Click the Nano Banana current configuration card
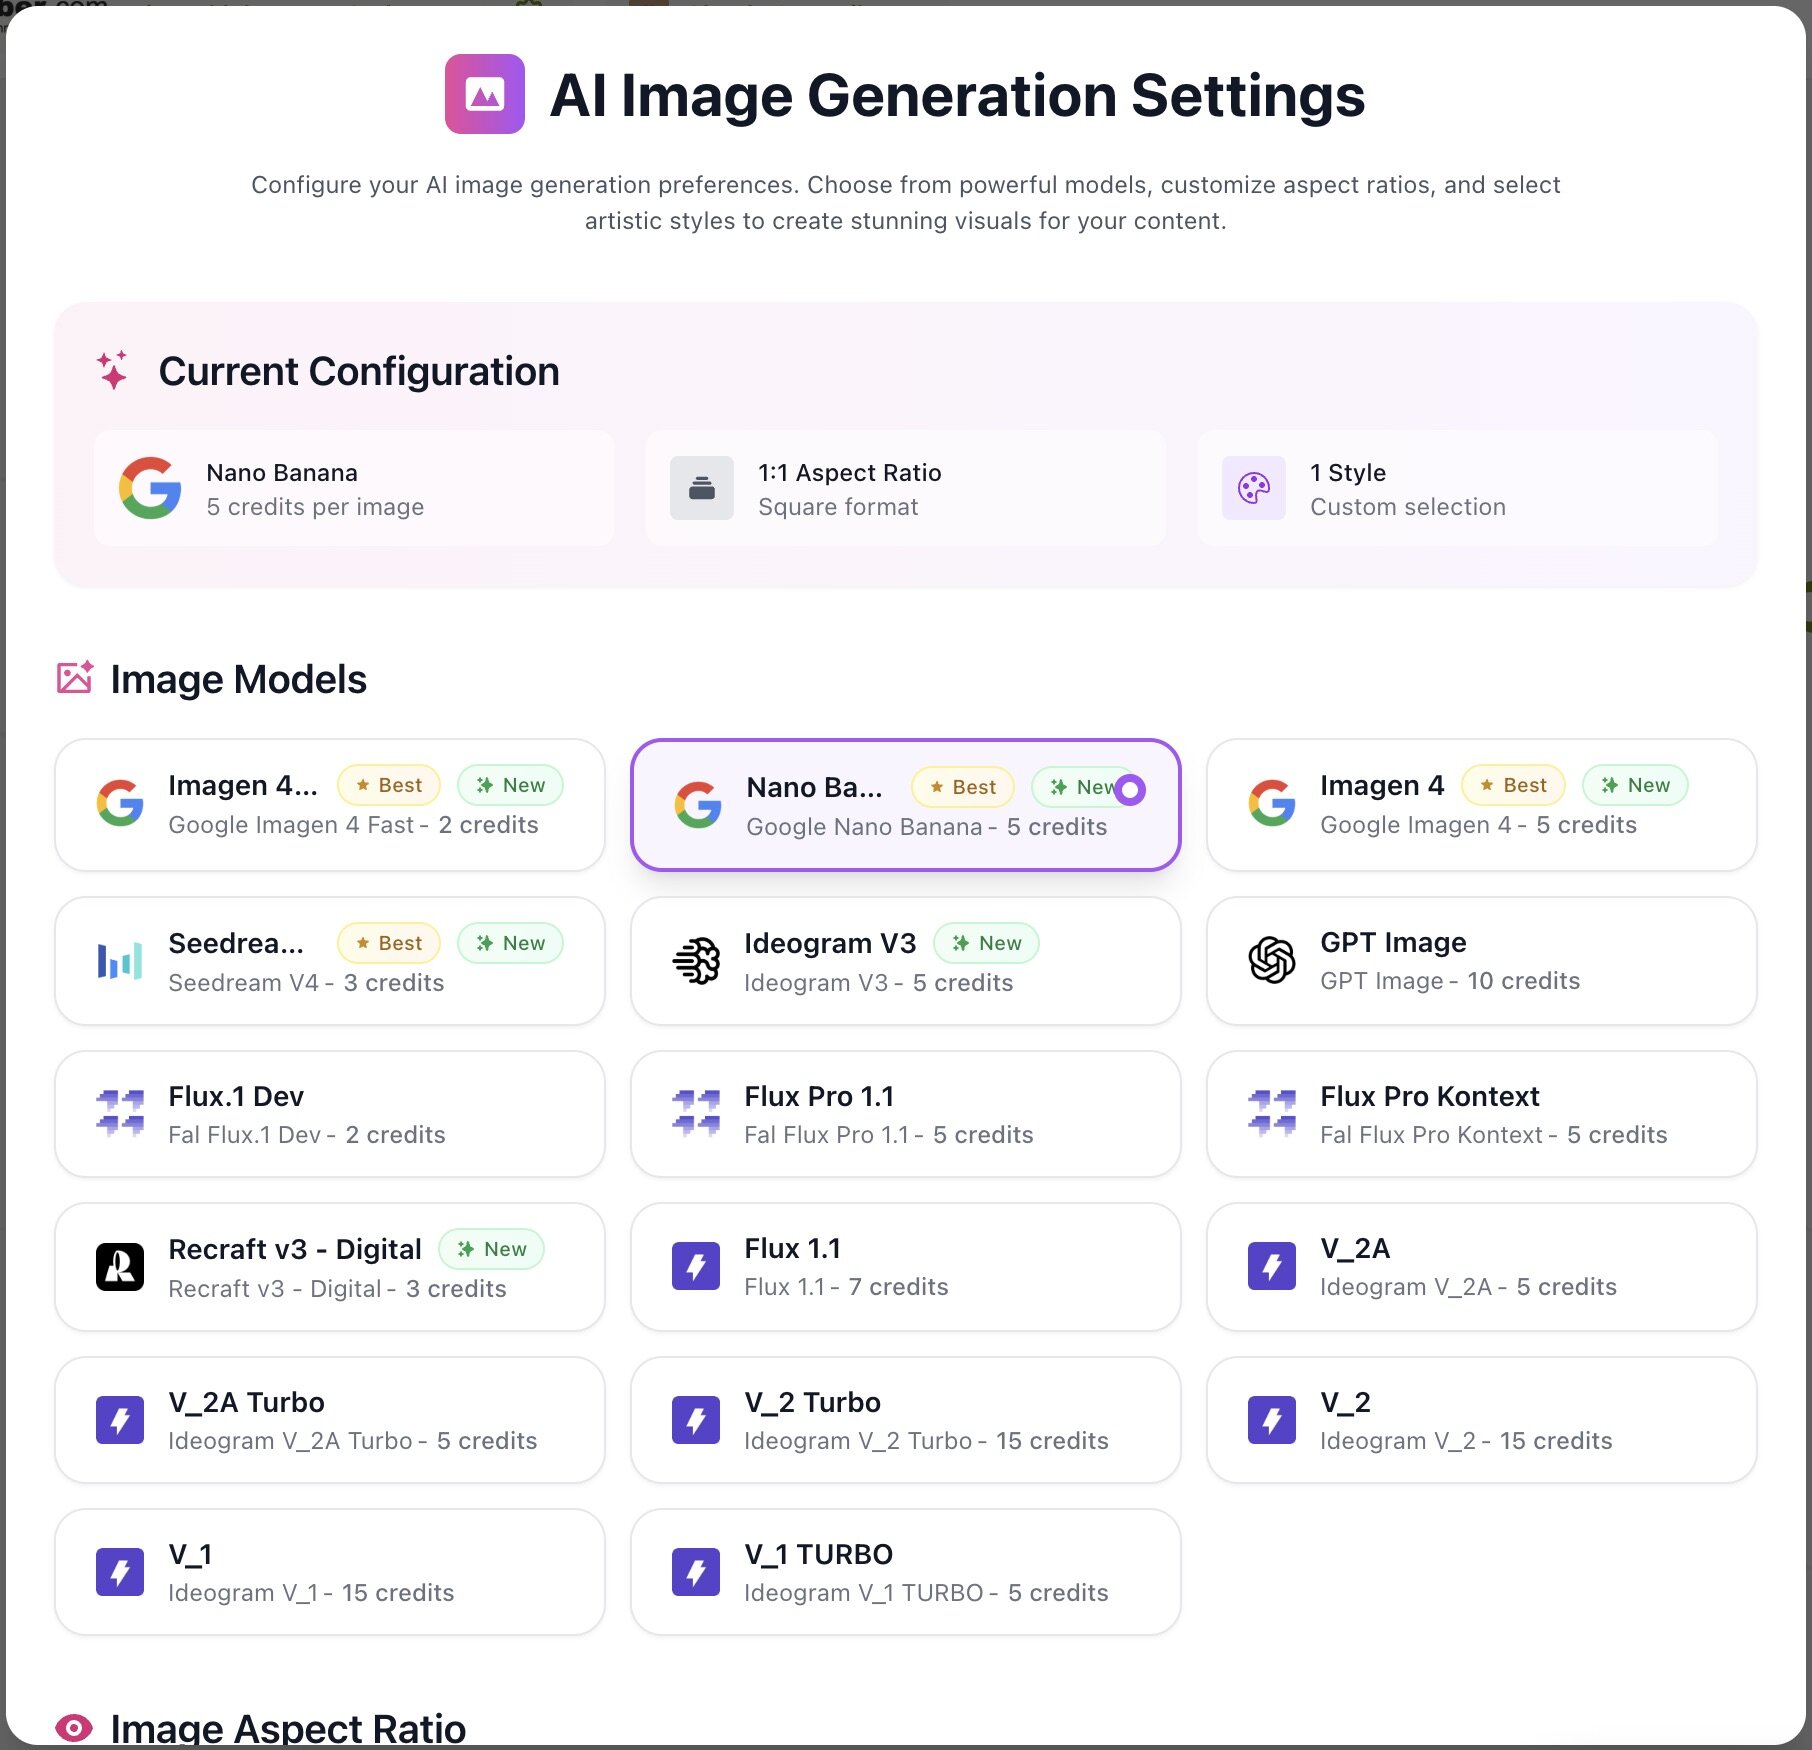Viewport: 1812px width, 1750px height. [354, 488]
